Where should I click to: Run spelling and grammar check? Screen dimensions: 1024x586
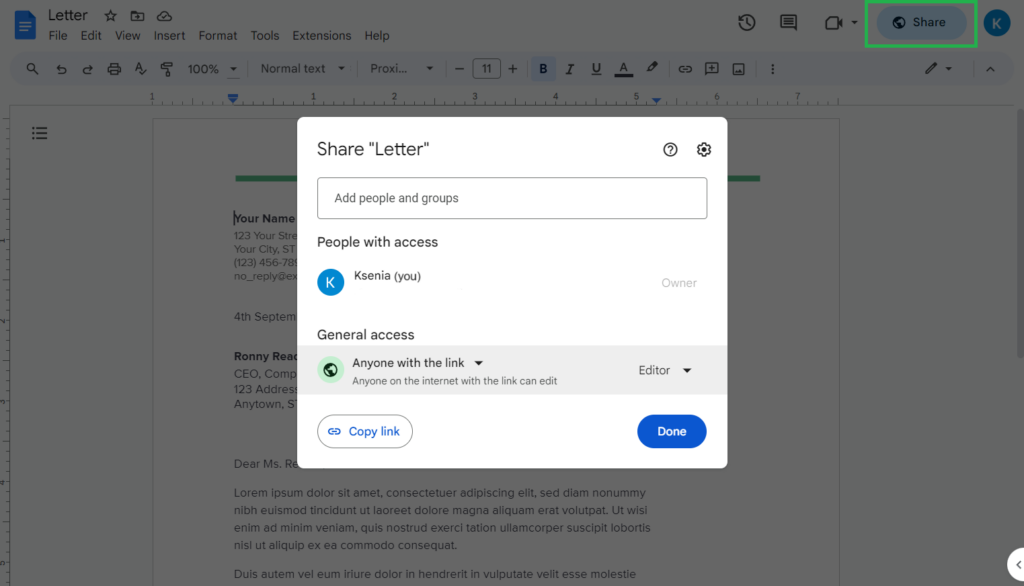[141, 68]
